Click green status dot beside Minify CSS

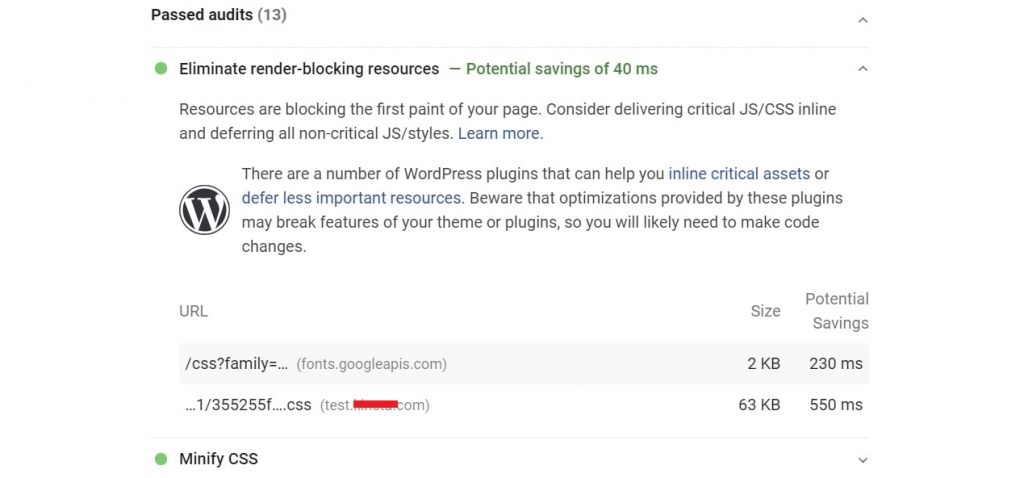click(161, 459)
